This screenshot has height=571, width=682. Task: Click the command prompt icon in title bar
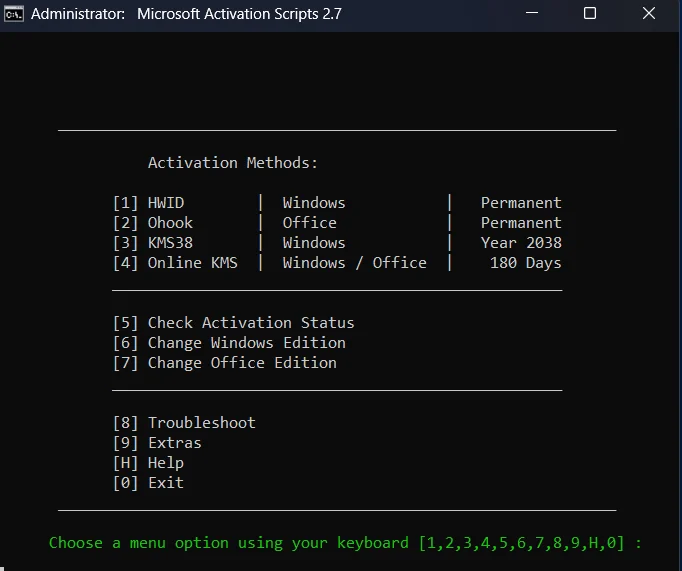(x=14, y=14)
